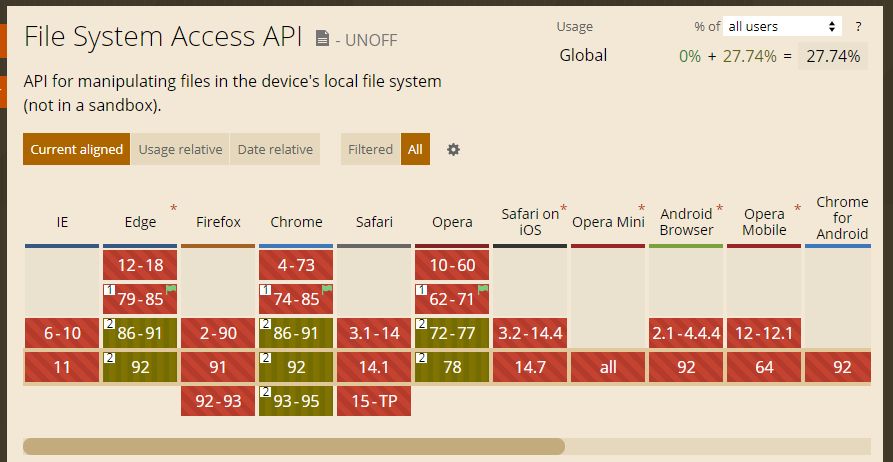893x462 pixels.
Task: Click the Firefox 92-93 cell
Action: tap(218, 401)
